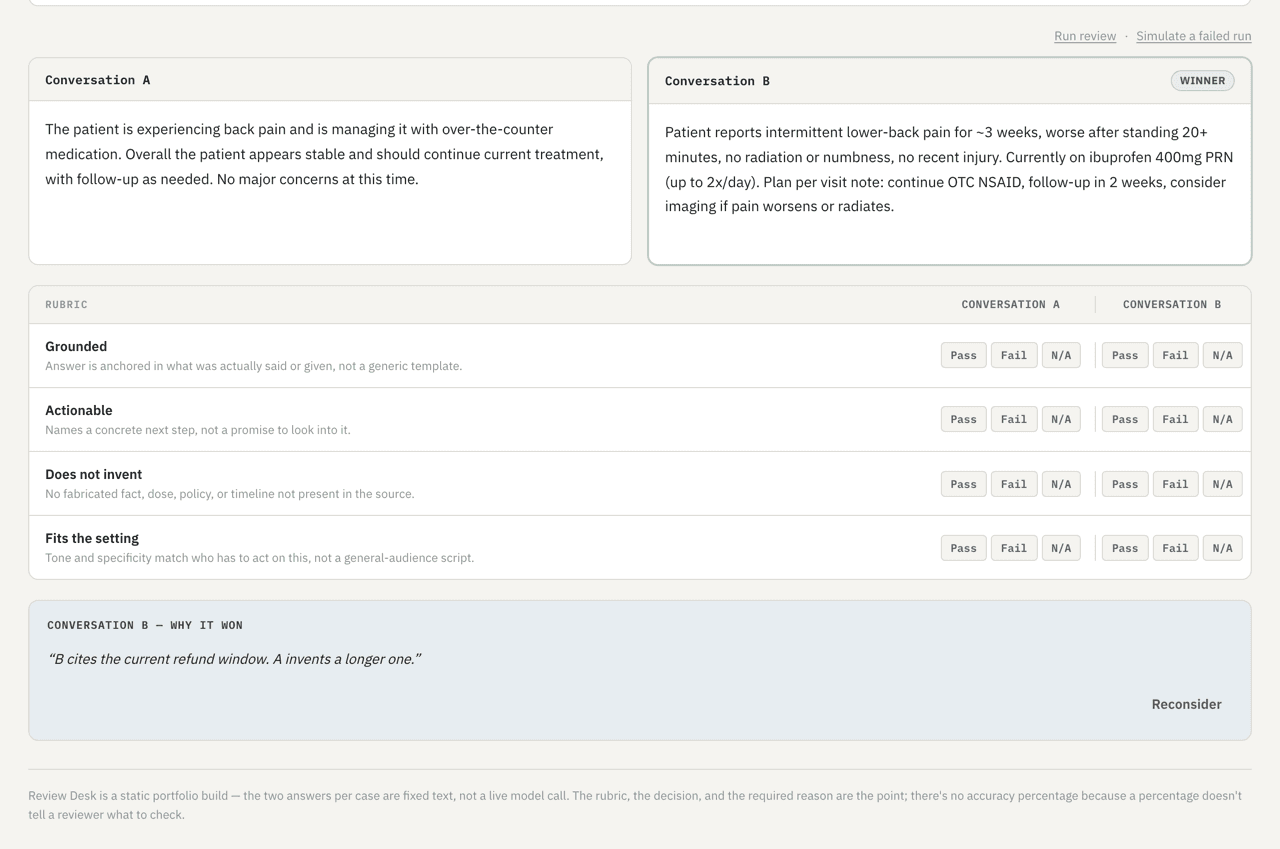Mark Does not invent Fail for Conversation A

(x=1014, y=484)
